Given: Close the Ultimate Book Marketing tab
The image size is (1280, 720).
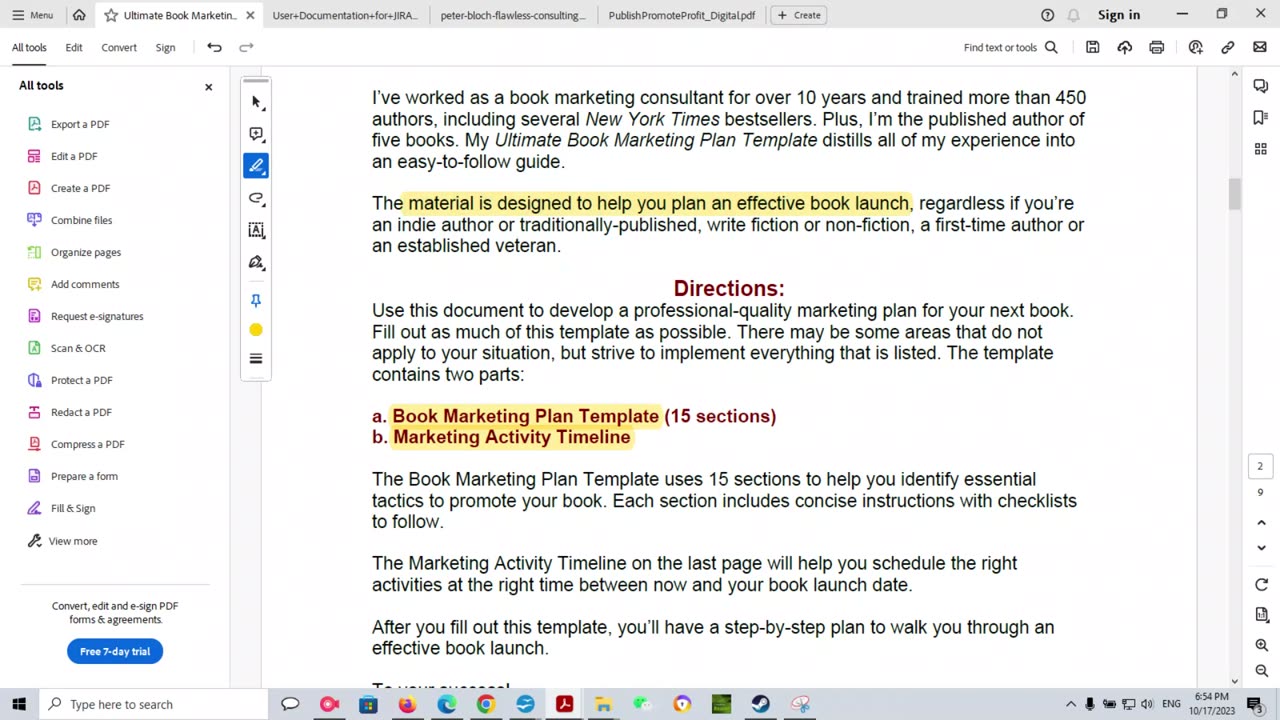Looking at the screenshot, I should pos(250,15).
